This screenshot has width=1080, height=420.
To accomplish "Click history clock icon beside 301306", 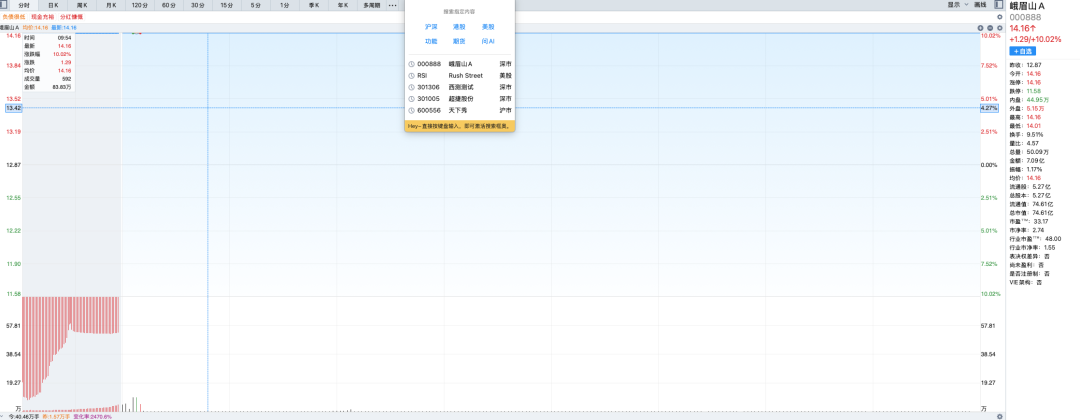I will 411,87.
